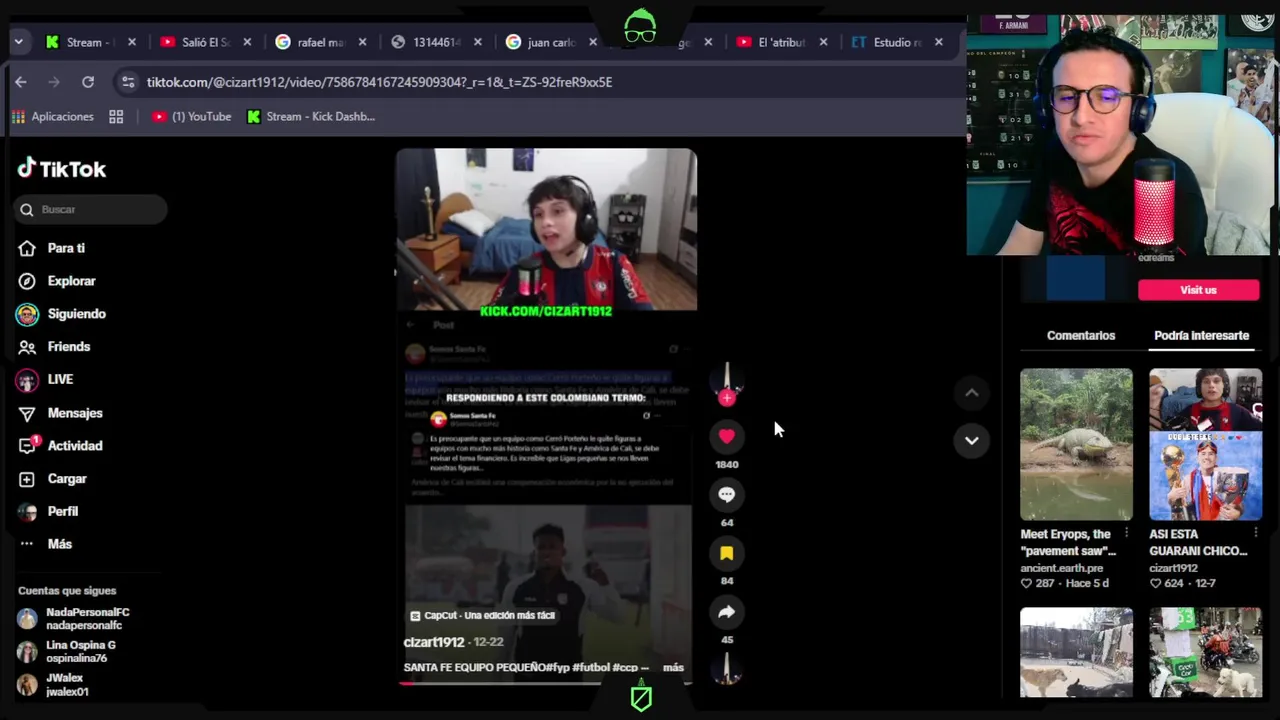Open Lina Ospina G followed account
Viewport: 1280px width, 720px height.
[66, 652]
